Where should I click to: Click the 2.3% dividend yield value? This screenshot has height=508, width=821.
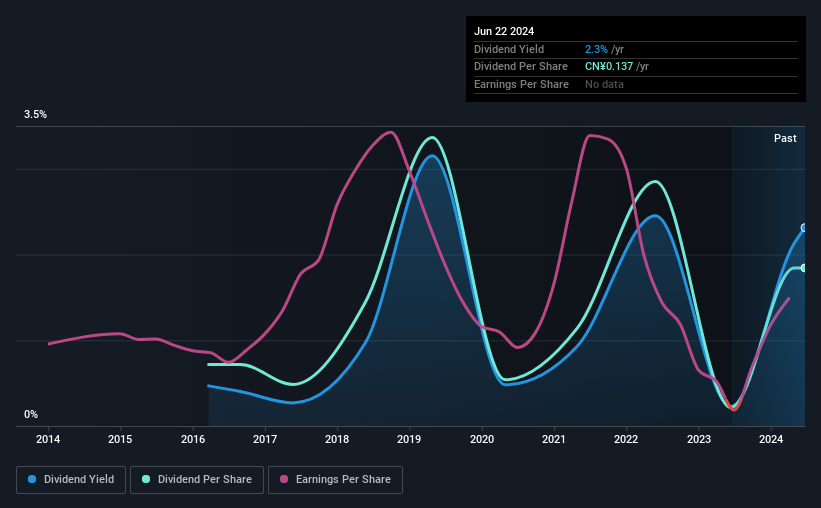point(596,49)
